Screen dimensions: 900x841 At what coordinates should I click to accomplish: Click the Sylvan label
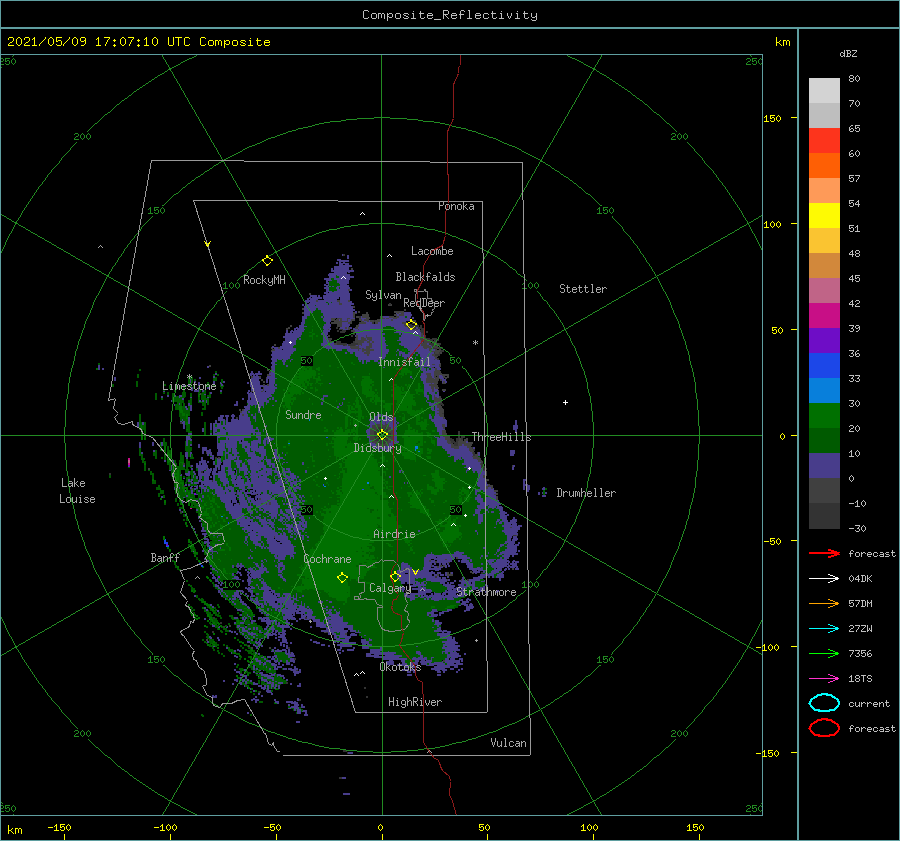tap(383, 295)
